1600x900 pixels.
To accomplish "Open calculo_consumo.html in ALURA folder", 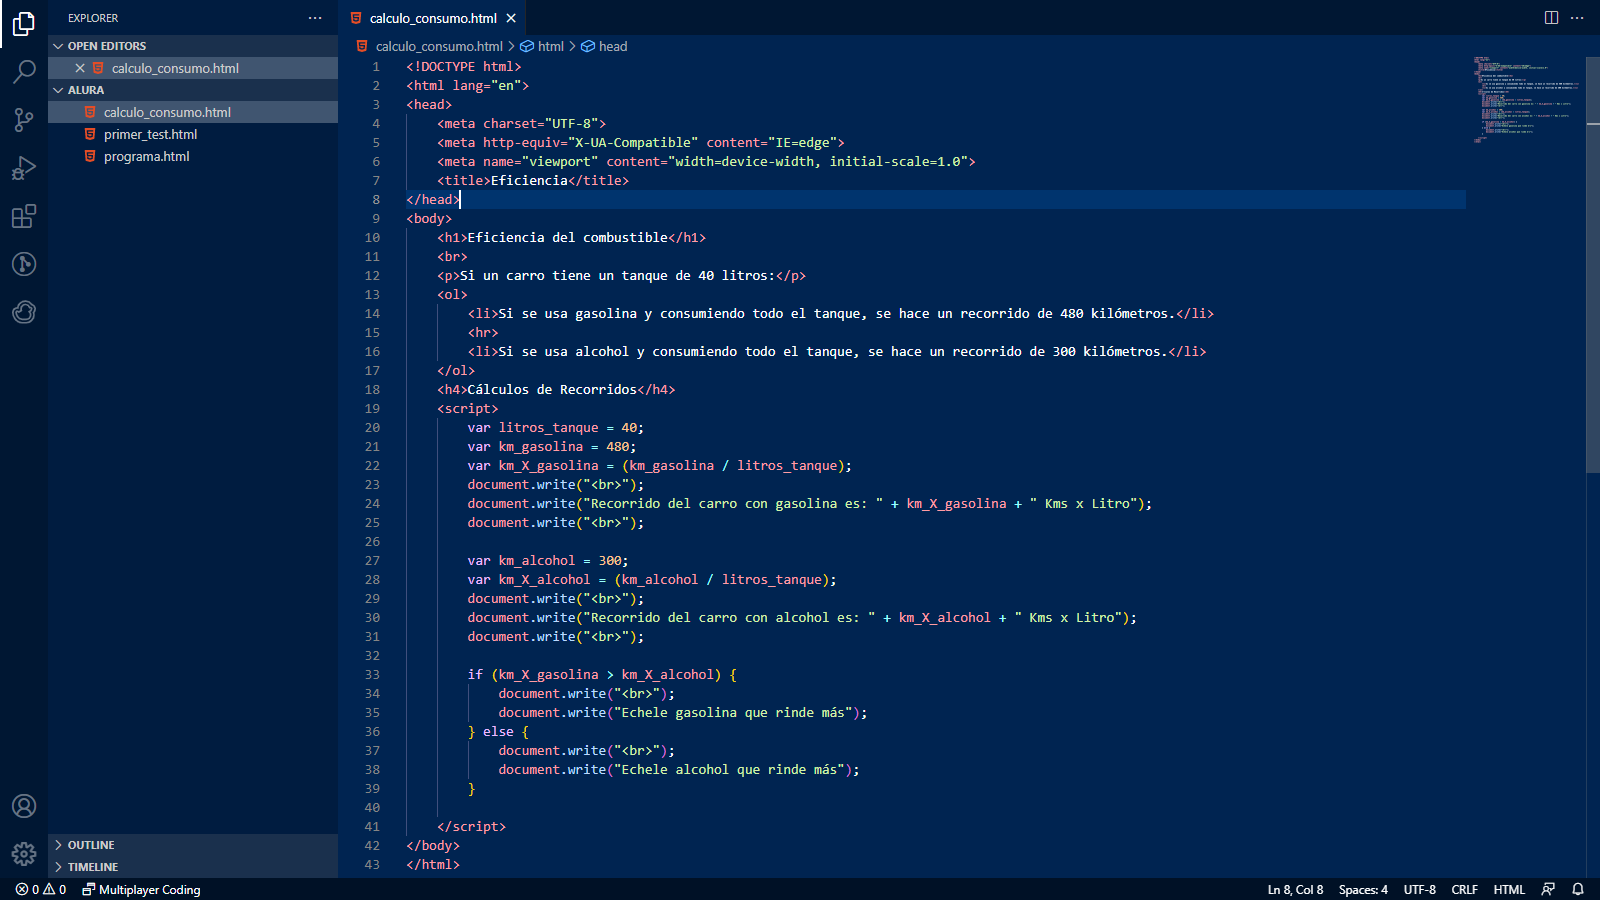I will point(193,112).
